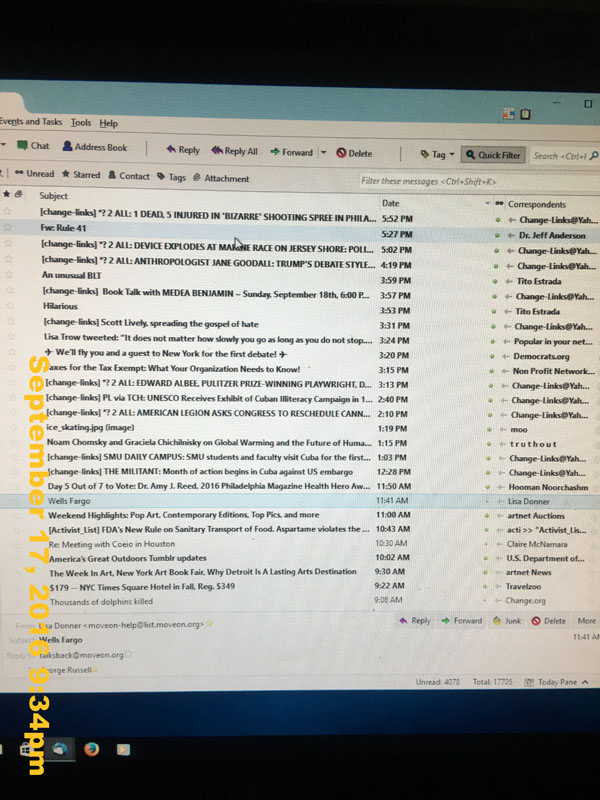Toggle the Quick Filter button

click(493, 155)
